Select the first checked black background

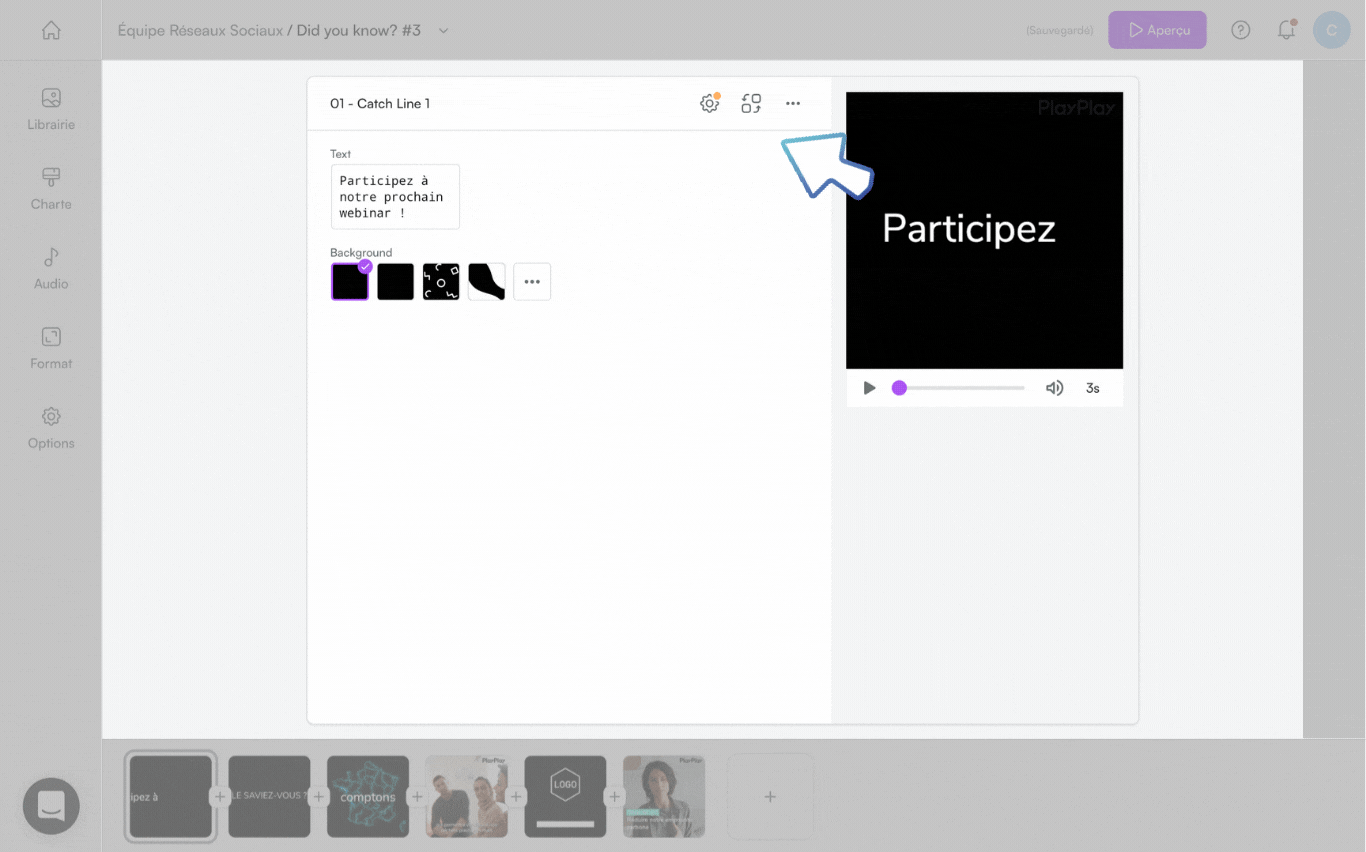click(x=350, y=282)
